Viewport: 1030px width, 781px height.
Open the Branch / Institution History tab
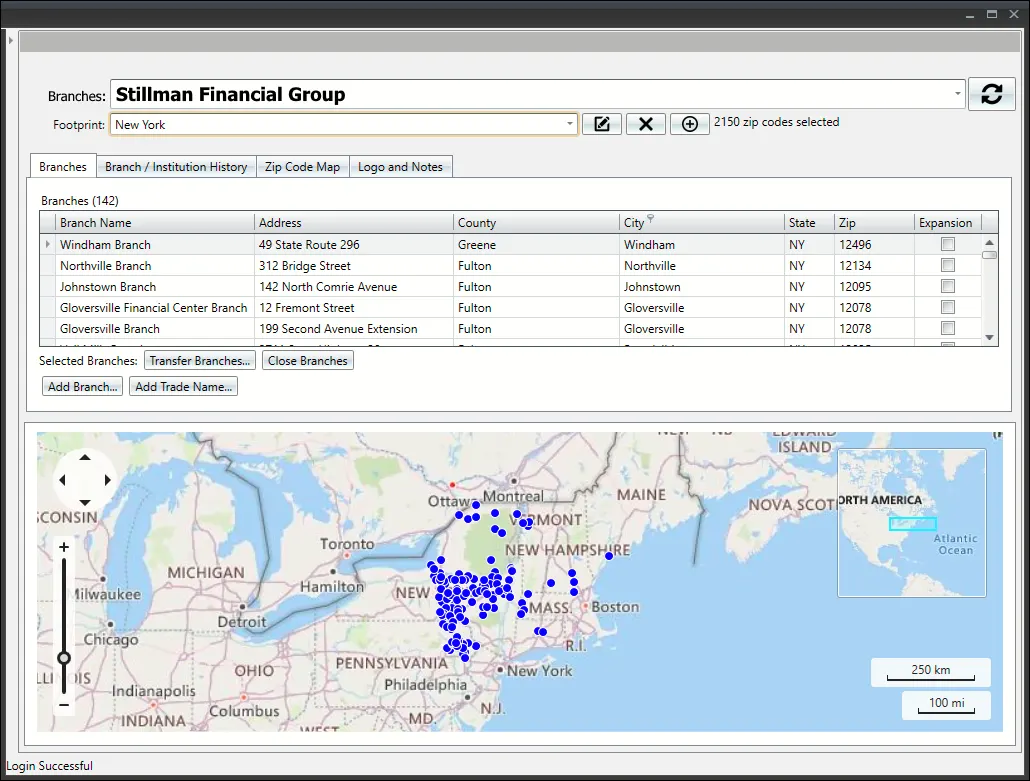tap(176, 167)
